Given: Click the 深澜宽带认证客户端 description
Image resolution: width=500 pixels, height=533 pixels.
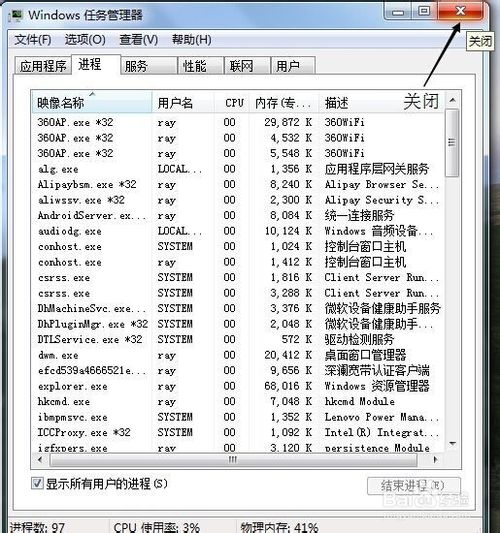Looking at the screenshot, I should 377,370.
